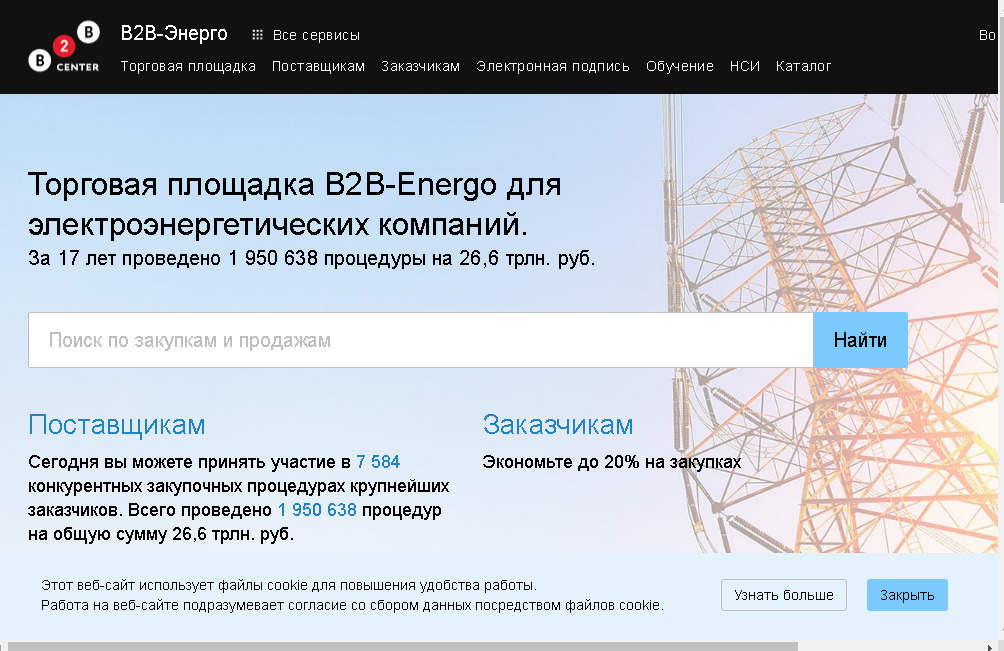
Task: Click Узнать больше about cookies
Action: tap(784, 595)
